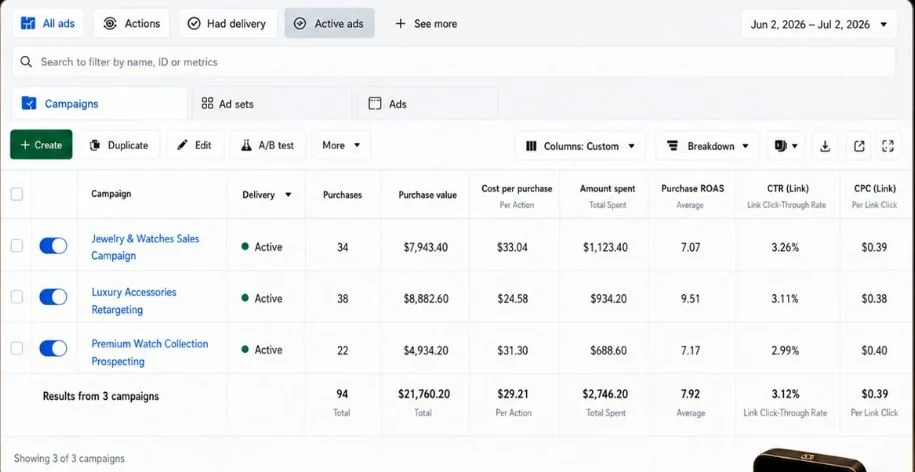Check the Premium Watch Collection Prospecting box
This screenshot has height=472, width=915.
tap(17, 348)
